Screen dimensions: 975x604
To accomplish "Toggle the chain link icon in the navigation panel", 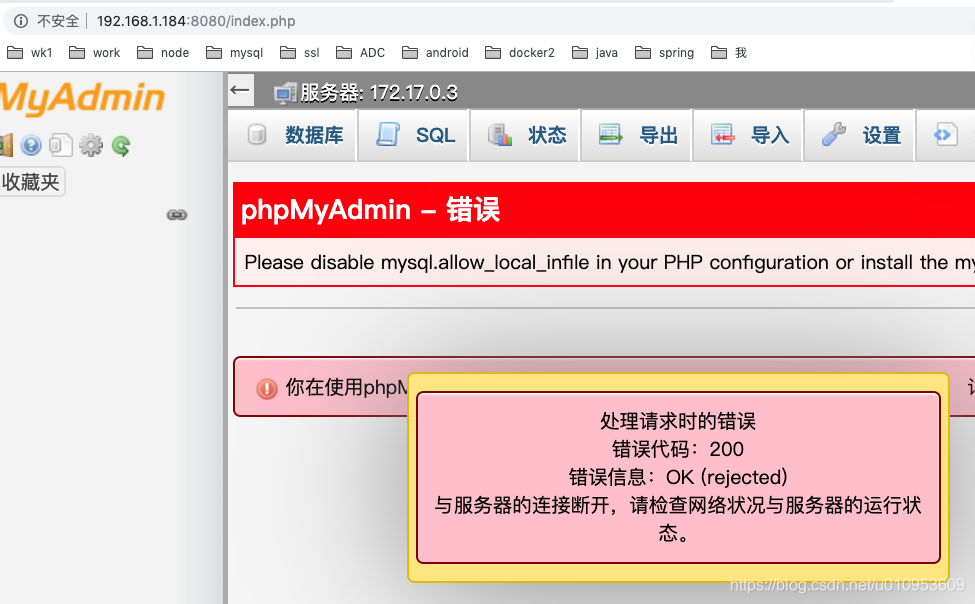I will tap(177, 215).
